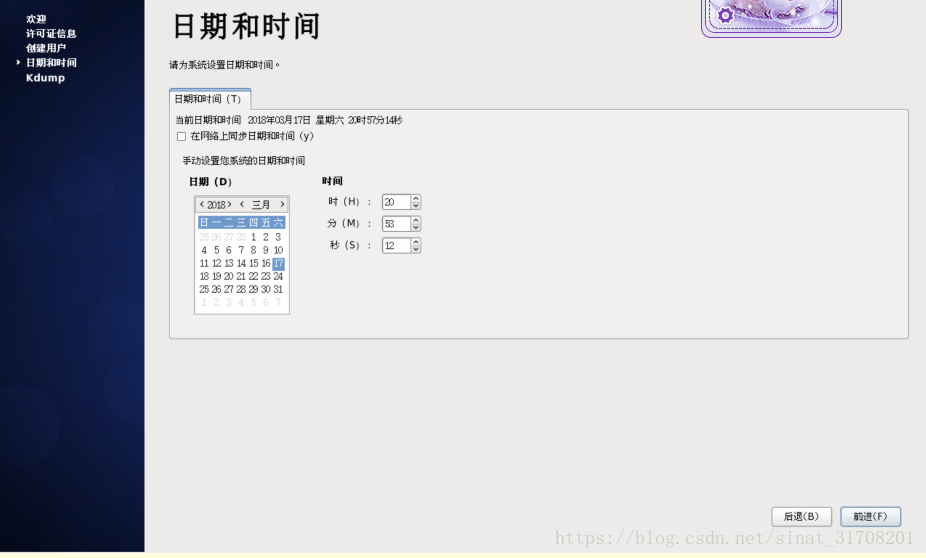
Task: Click the 欢迎 sidebar step
Action: (x=36, y=19)
